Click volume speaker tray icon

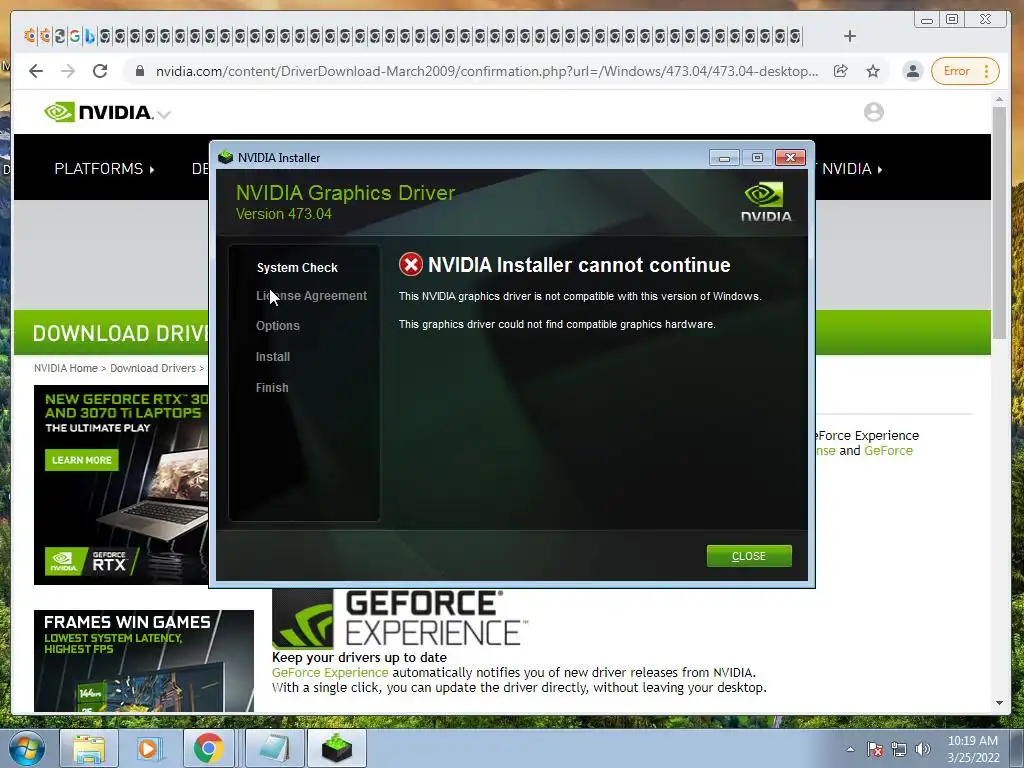[922, 749]
